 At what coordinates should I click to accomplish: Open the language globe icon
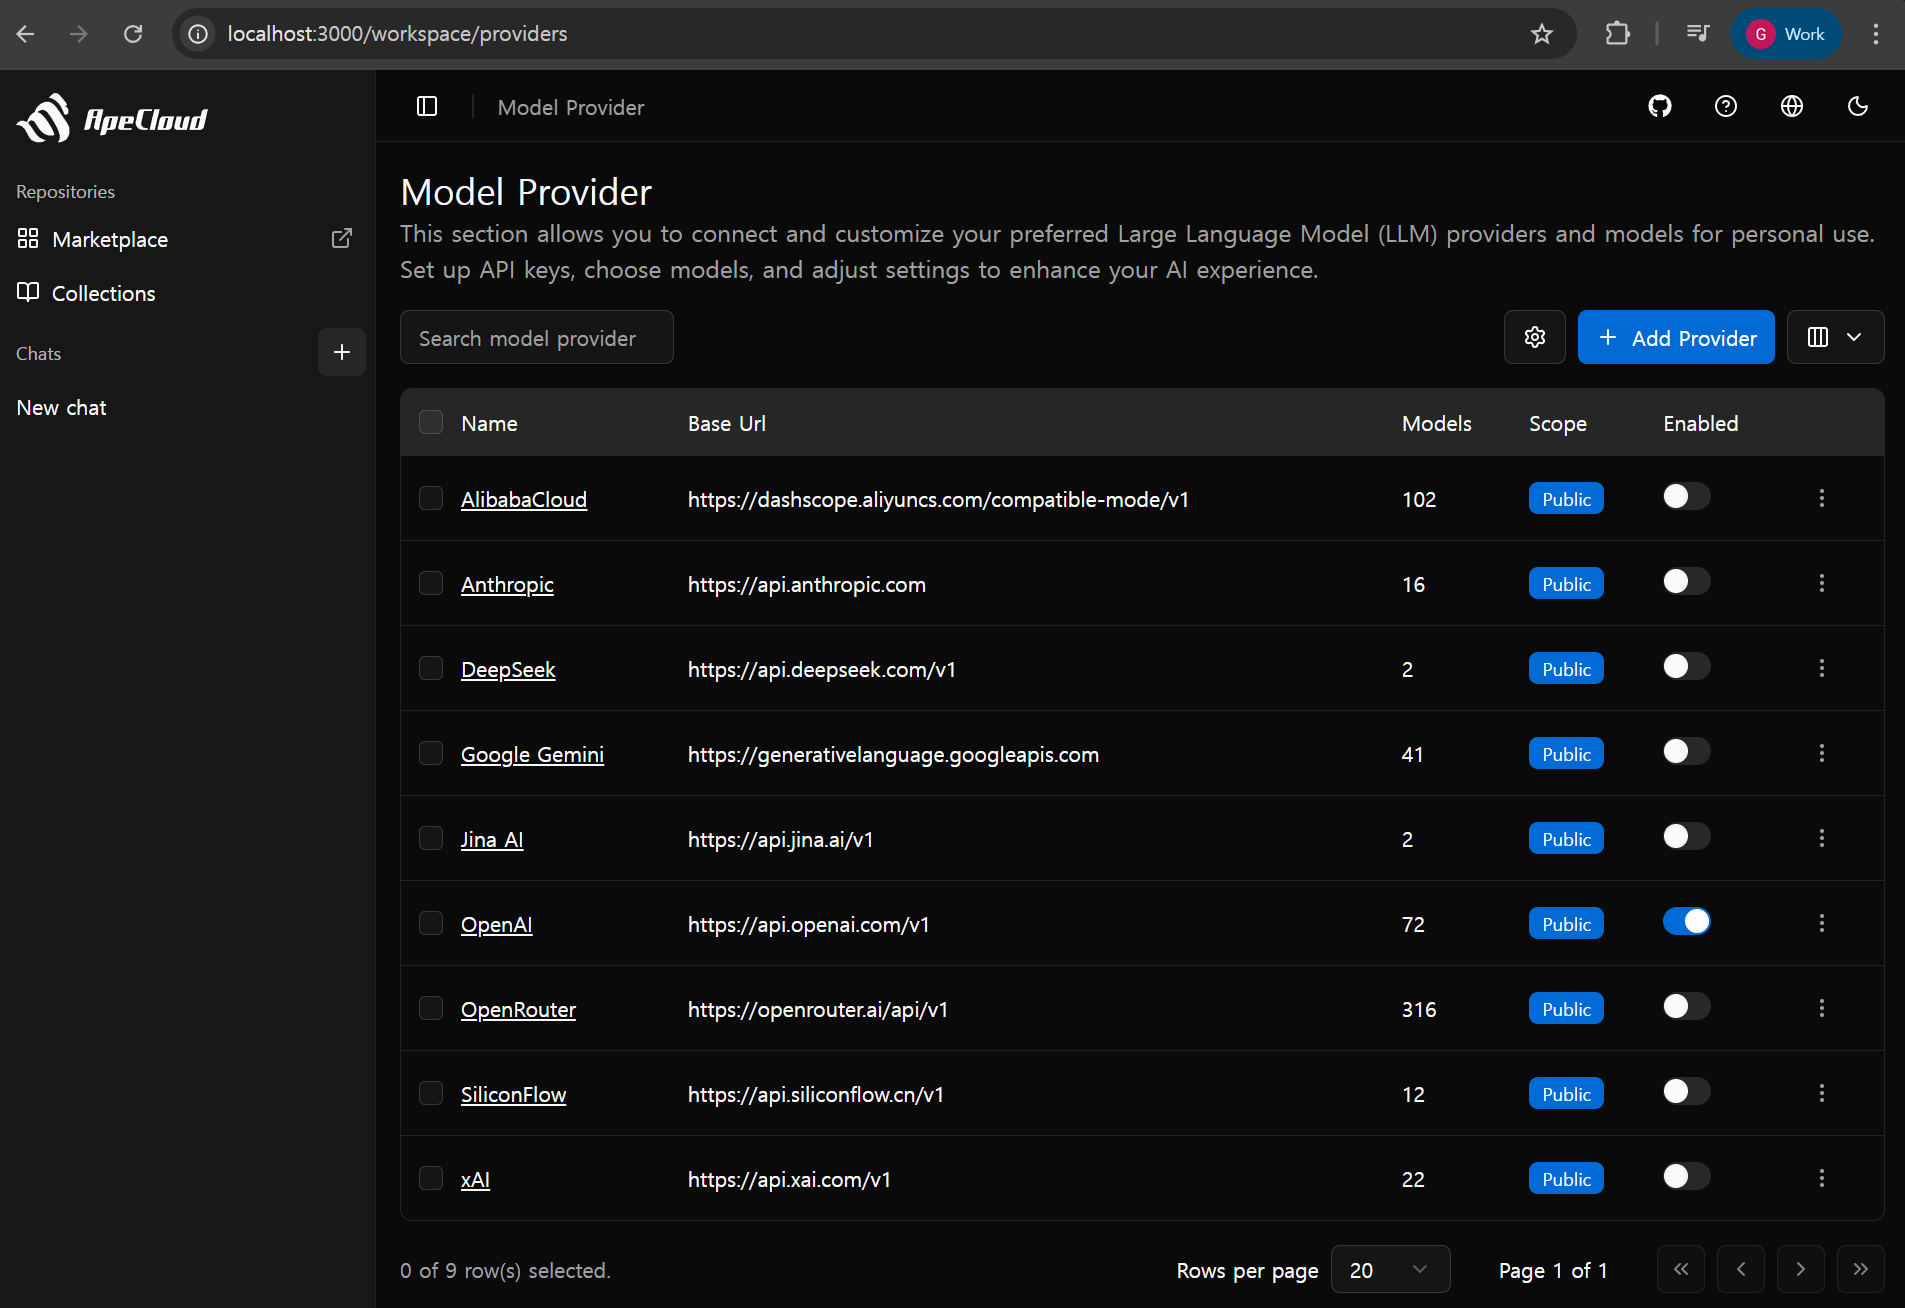pyautogui.click(x=1792, y=106)
